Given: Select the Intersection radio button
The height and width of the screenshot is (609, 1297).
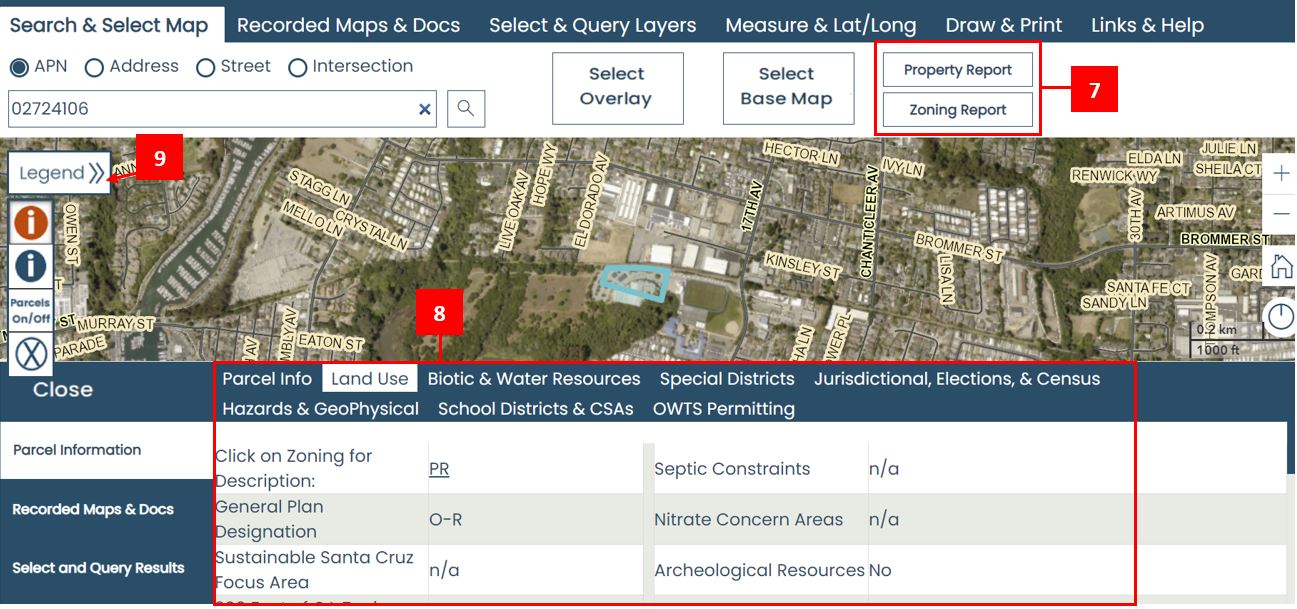Looking at the screenshot, I should [297, 67].
